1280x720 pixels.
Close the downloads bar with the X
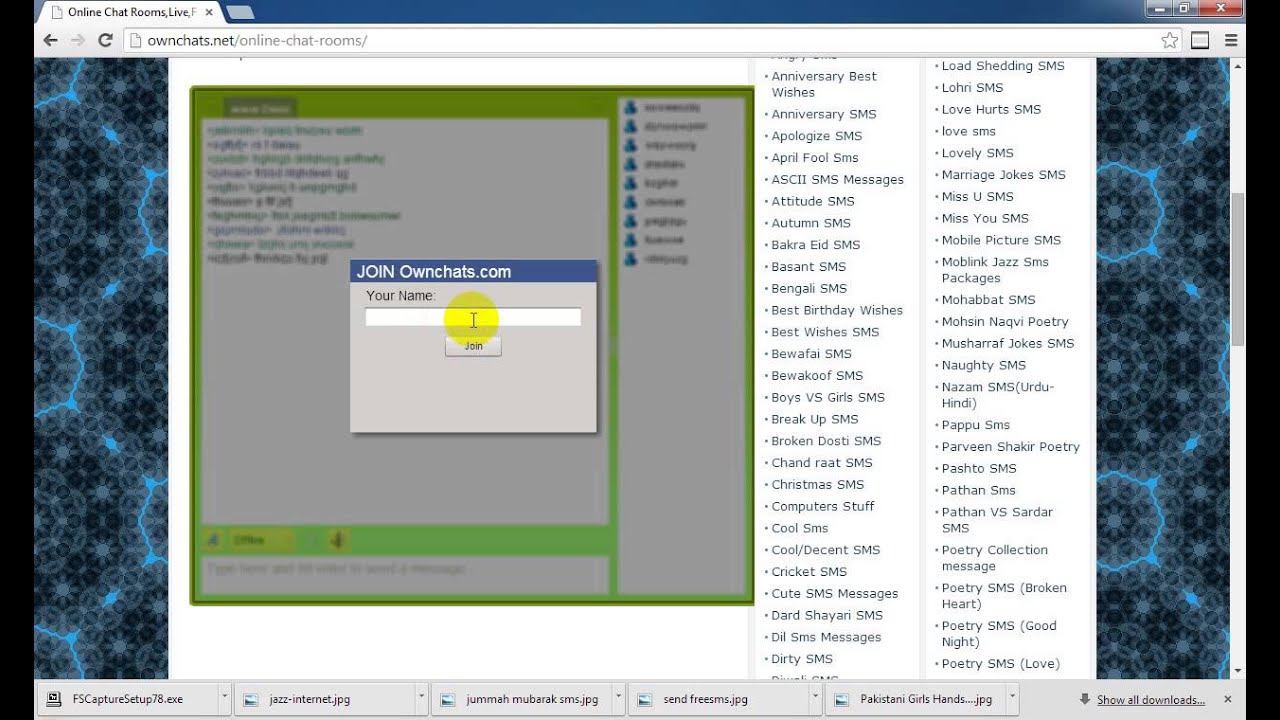(x=1228, y=699)
